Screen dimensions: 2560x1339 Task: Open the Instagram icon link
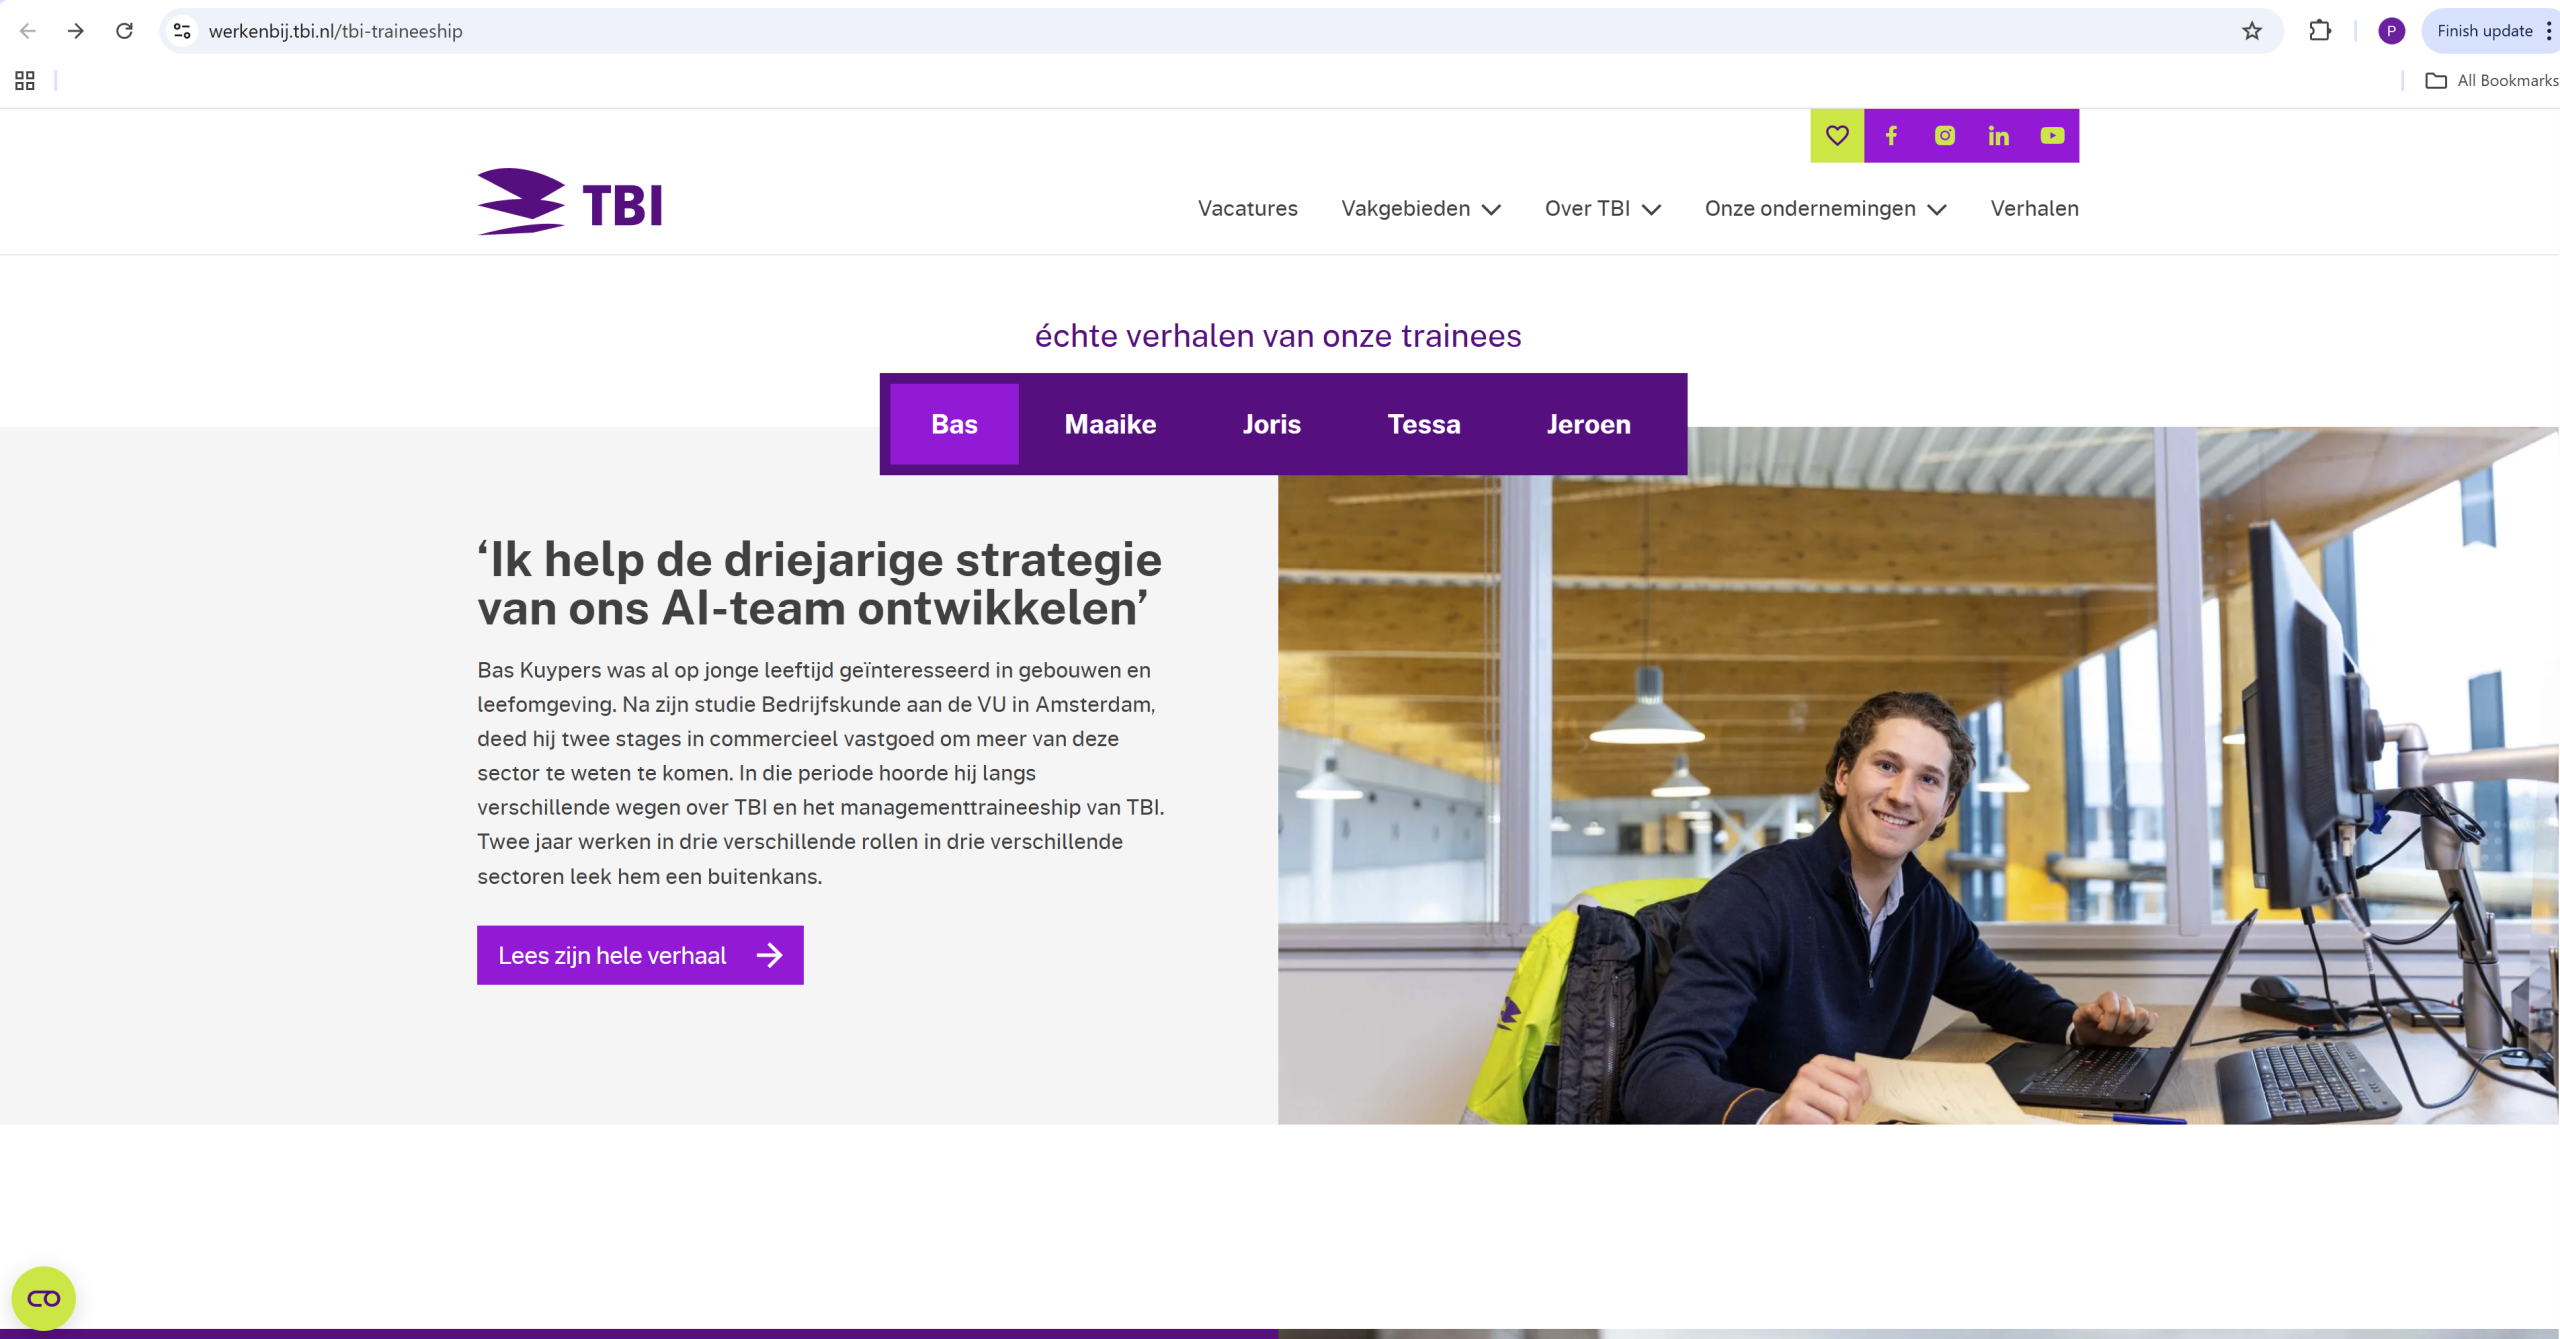pyautogui.click(x=1945, y=136)
